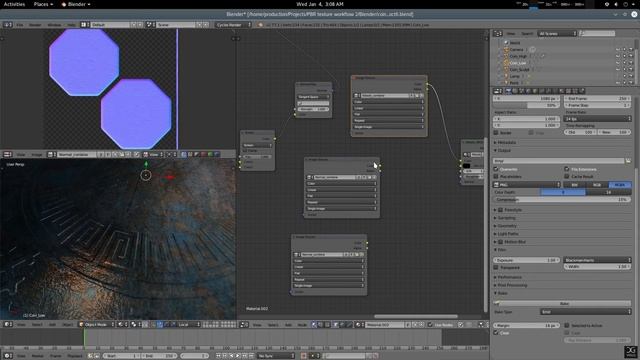
Task: Open the Blender application menu in top bar
Action: click(x=76, y=4)
